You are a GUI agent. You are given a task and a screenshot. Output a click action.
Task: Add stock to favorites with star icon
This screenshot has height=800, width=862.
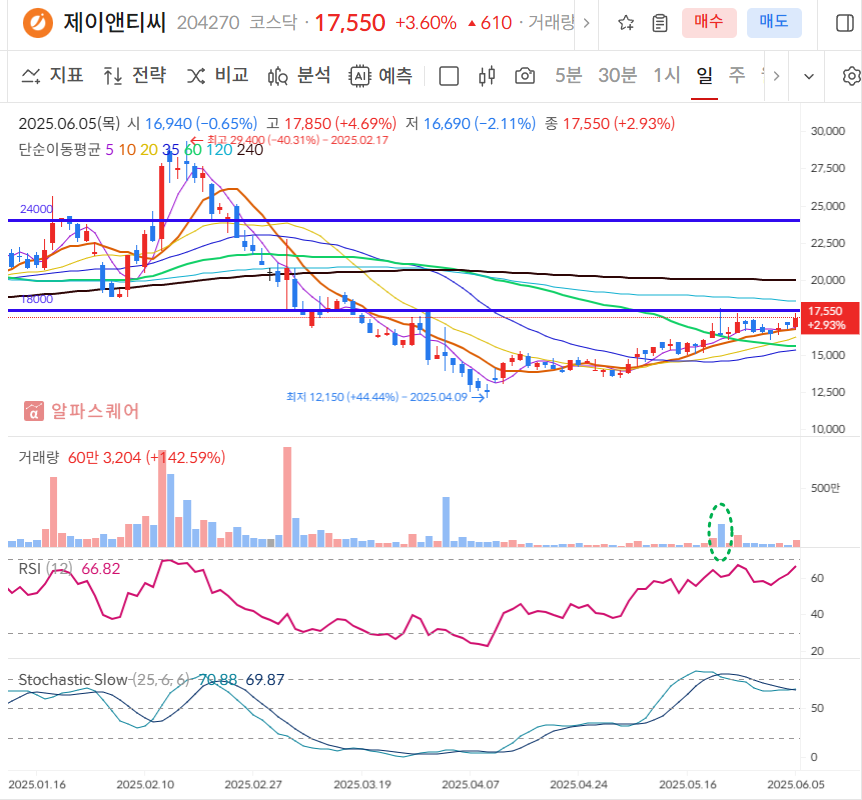point(626,23)
